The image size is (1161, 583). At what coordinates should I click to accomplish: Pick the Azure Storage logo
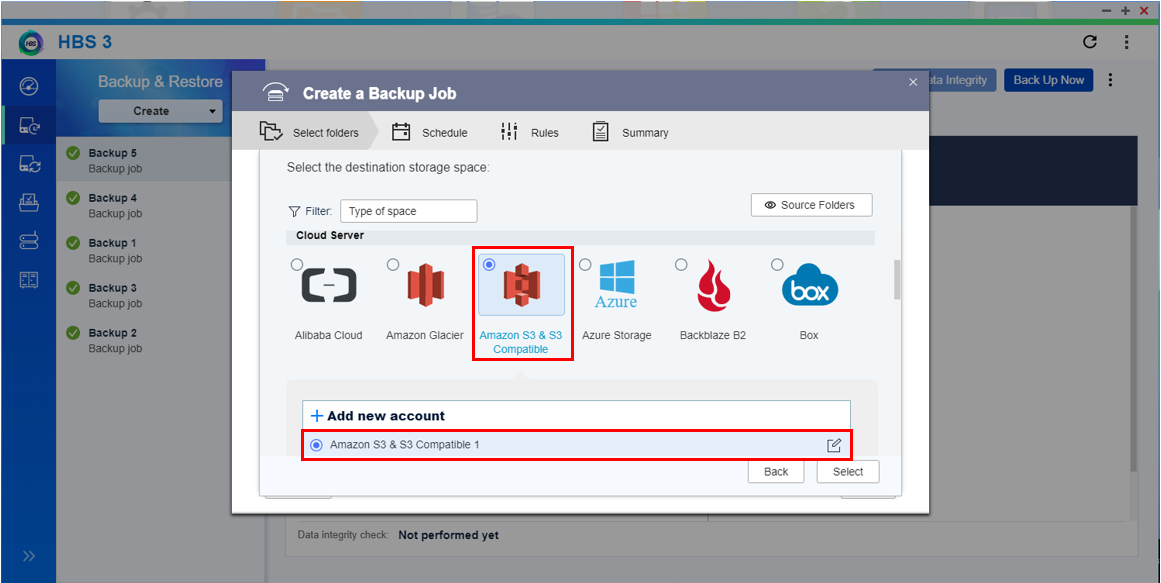pyautogui.click(x=616, y=286)
